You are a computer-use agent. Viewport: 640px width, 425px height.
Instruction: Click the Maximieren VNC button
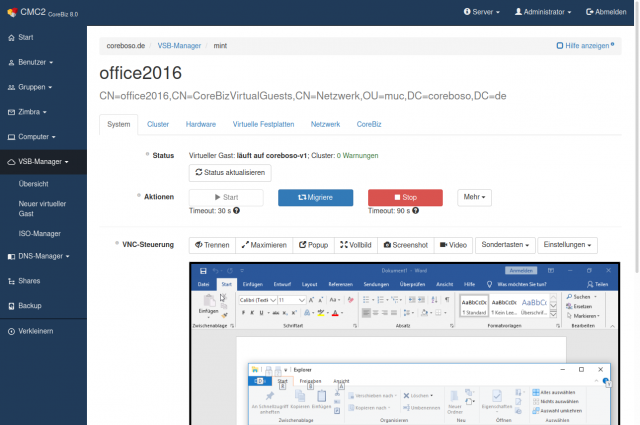[x=264, y=245]
